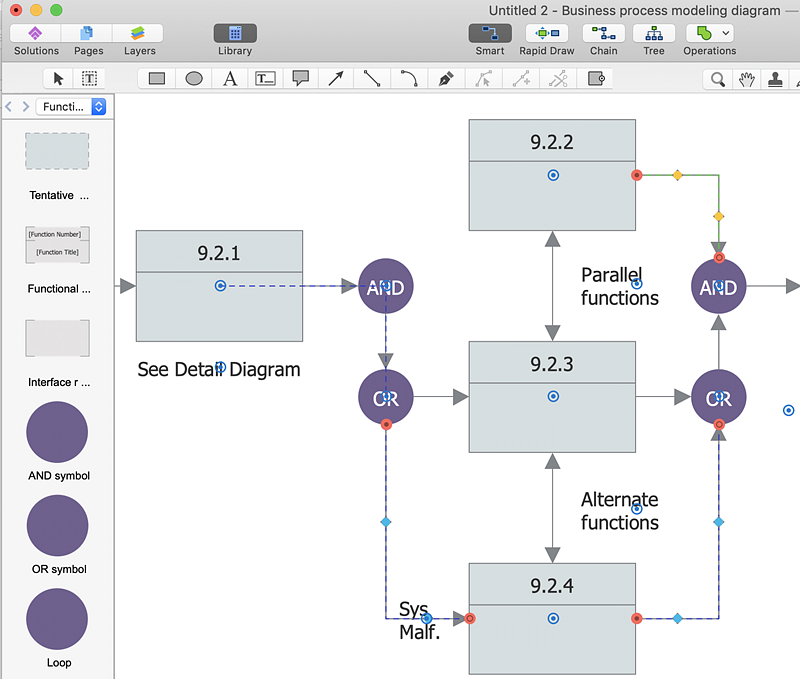
Task: Expand the library selector dropdown
Action: pos(98,107)
